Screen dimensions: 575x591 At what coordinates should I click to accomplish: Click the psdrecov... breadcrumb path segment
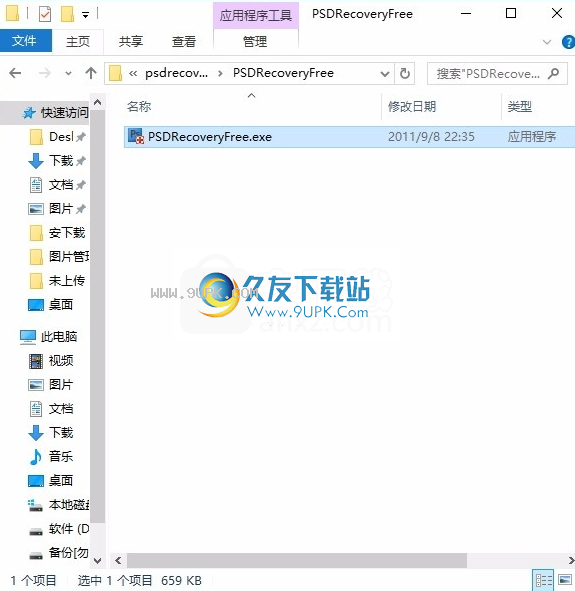tap(176, 73)
